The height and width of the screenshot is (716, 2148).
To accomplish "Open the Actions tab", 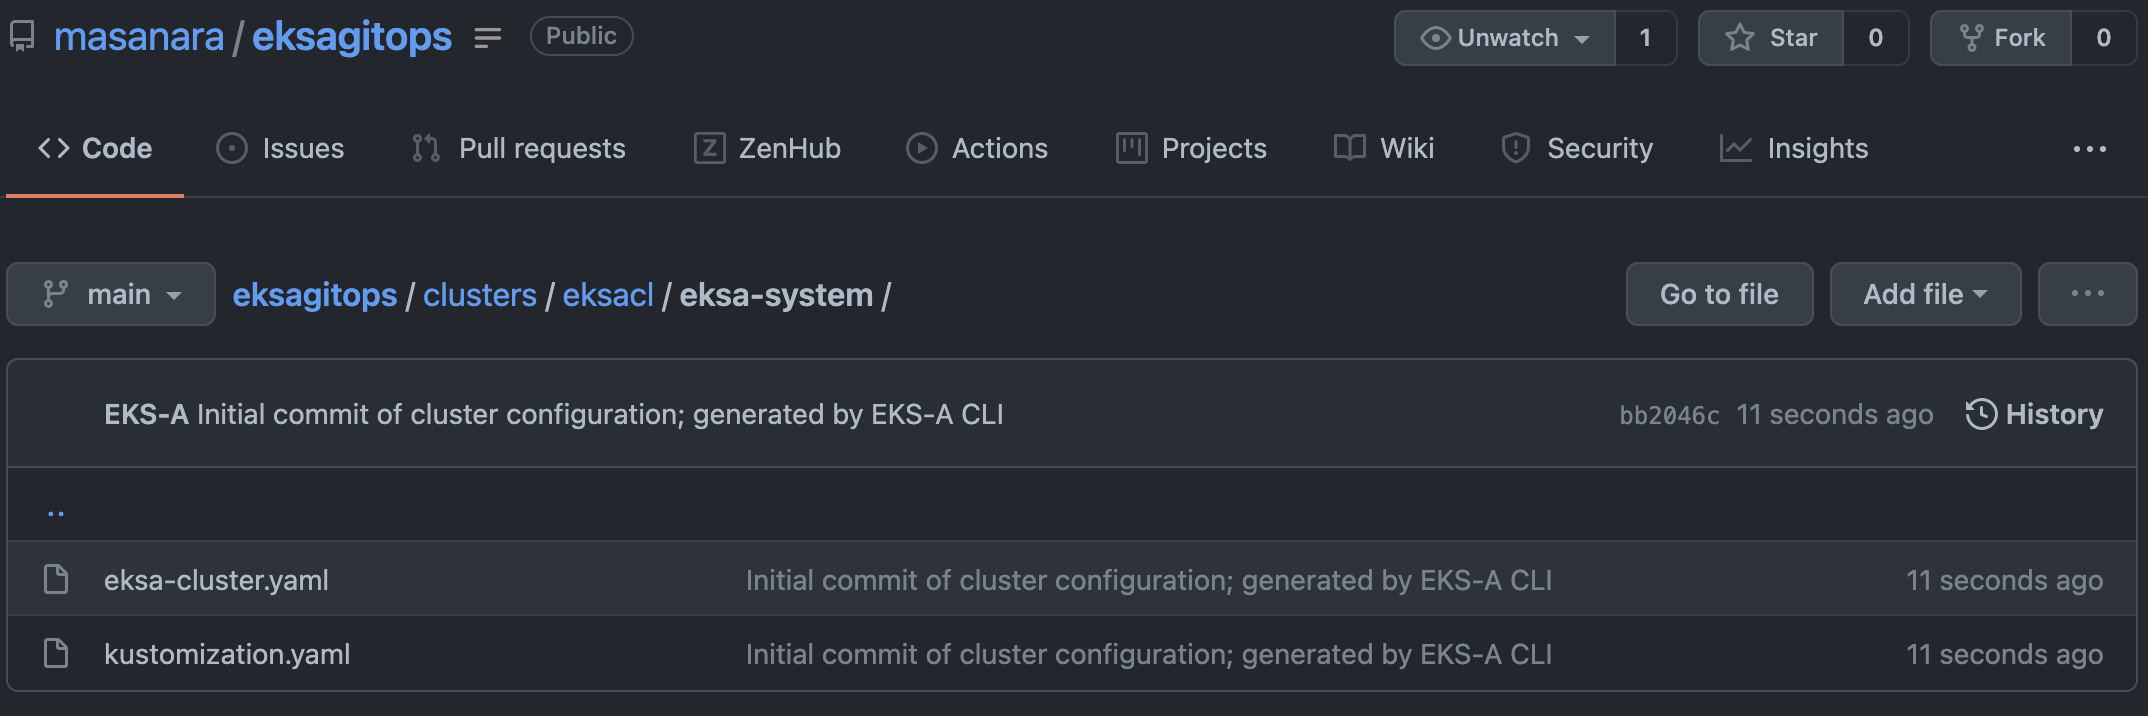I will [x=977, y=149].
